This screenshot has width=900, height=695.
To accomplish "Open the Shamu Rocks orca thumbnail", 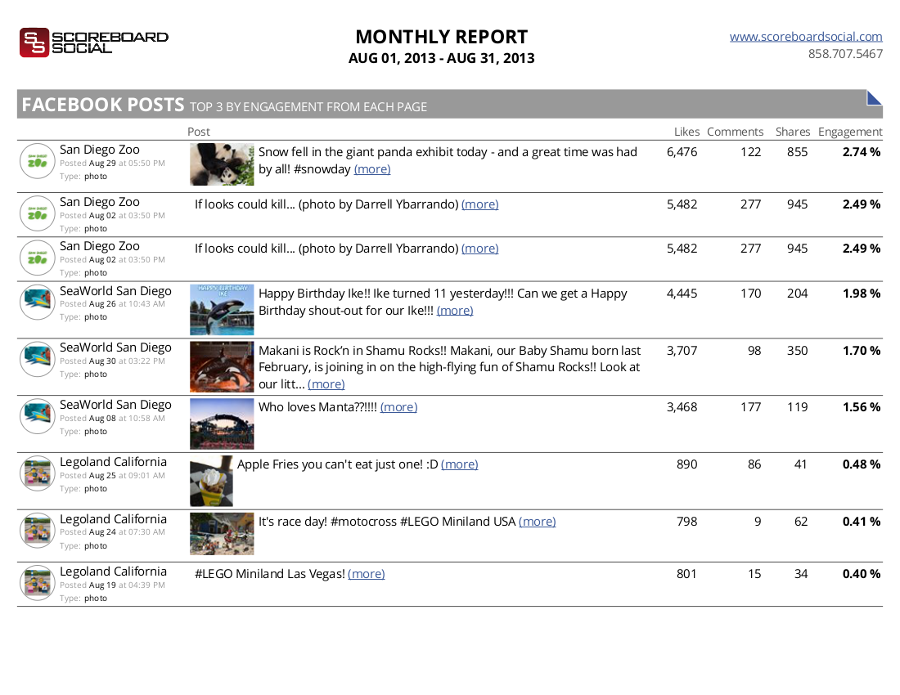I will (x=222, y=367).
